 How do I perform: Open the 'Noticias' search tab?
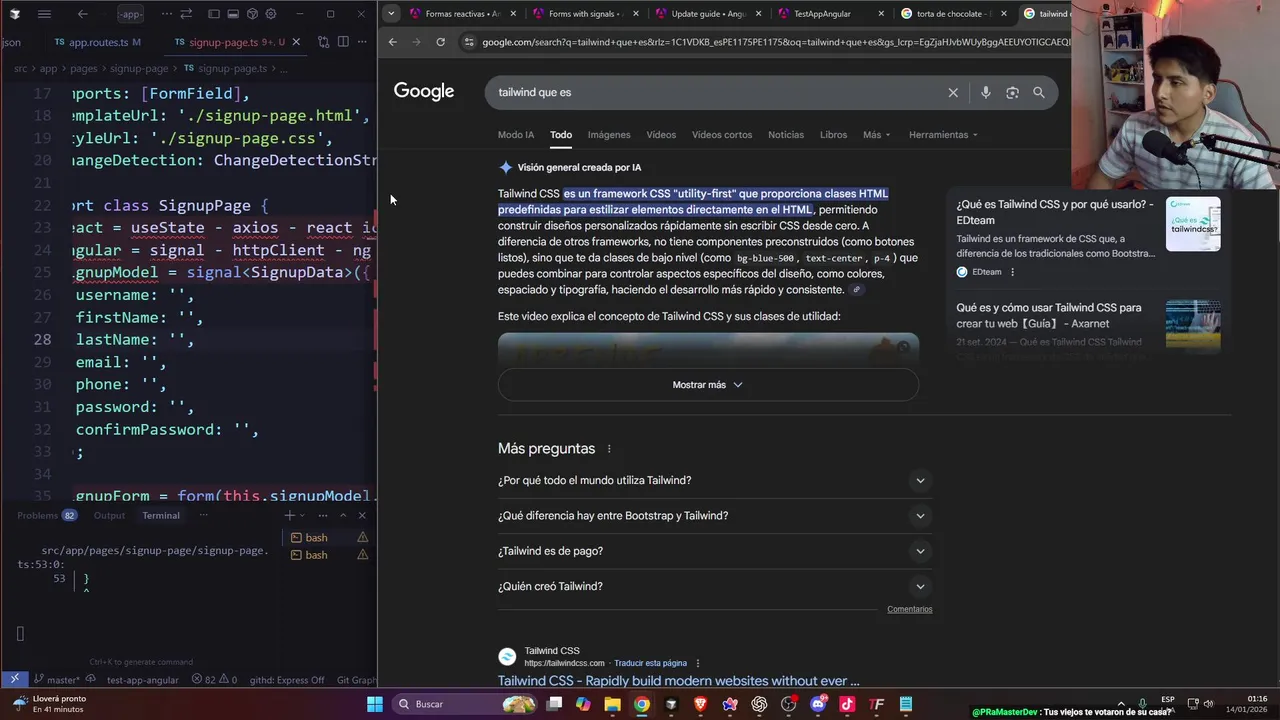786,134
